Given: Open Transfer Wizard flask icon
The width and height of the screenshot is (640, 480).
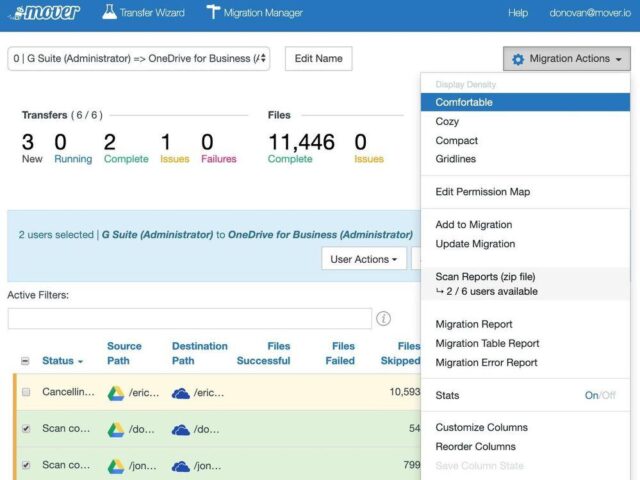Looking at the screenshot, I should click(x=109, y=12).
